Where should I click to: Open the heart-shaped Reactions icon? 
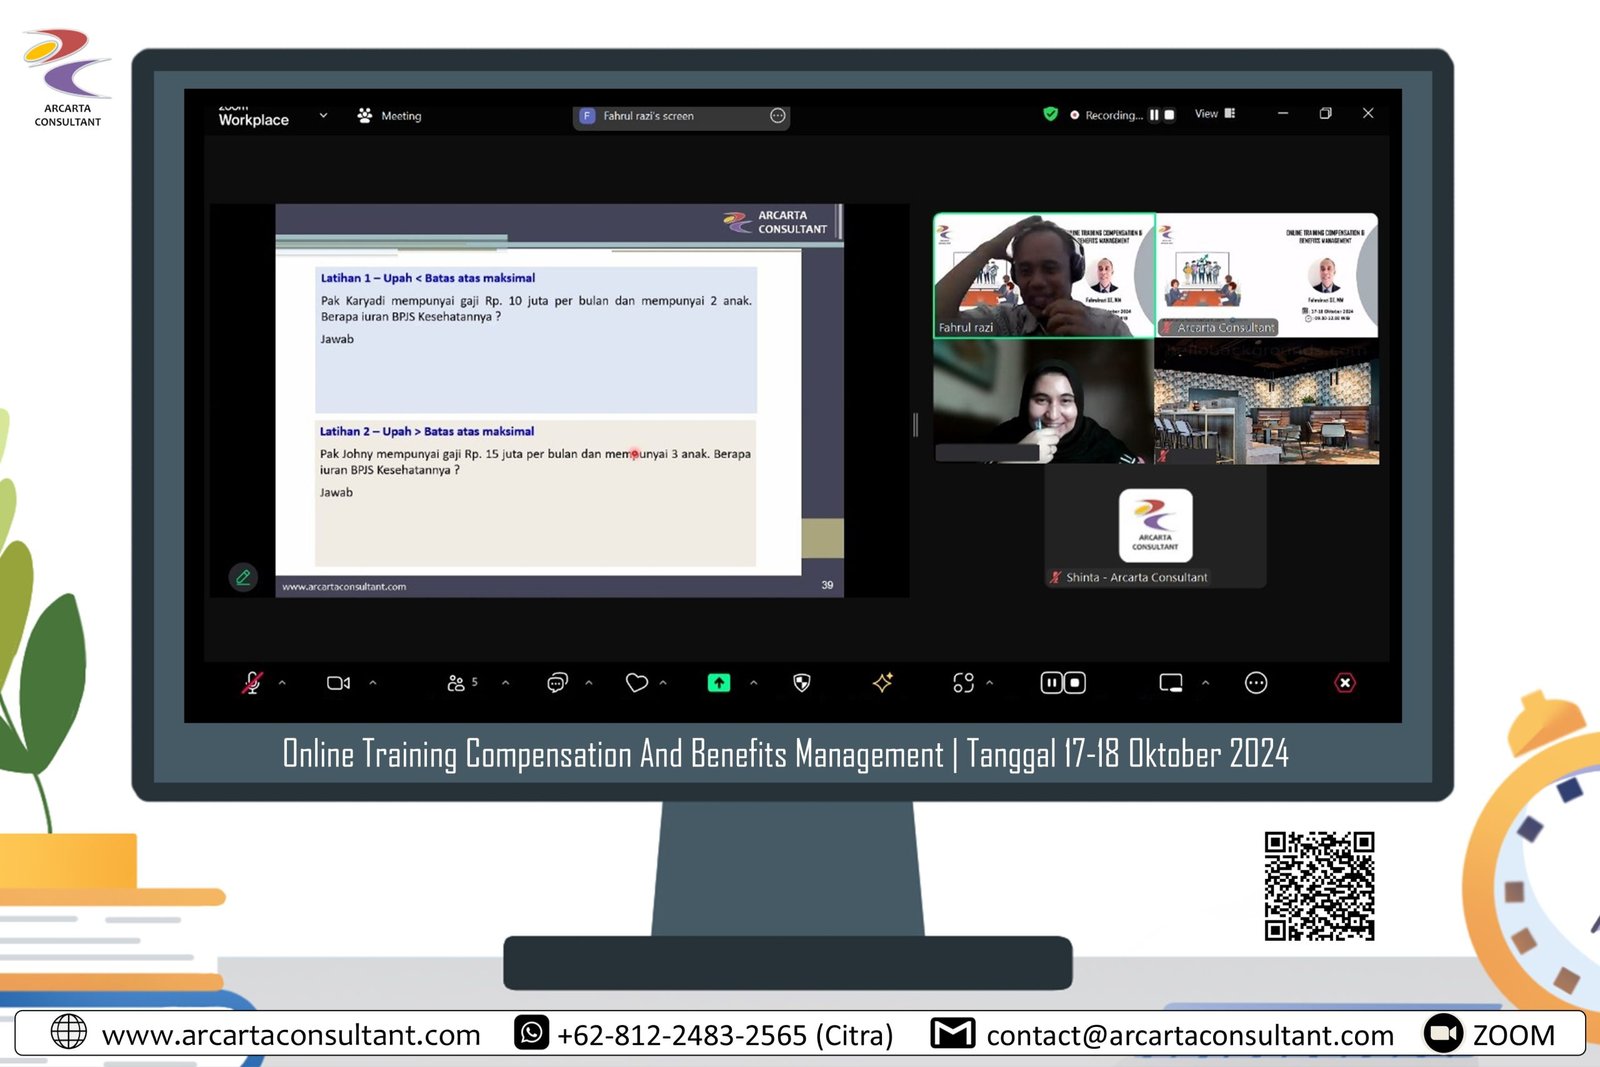[636, 683]
